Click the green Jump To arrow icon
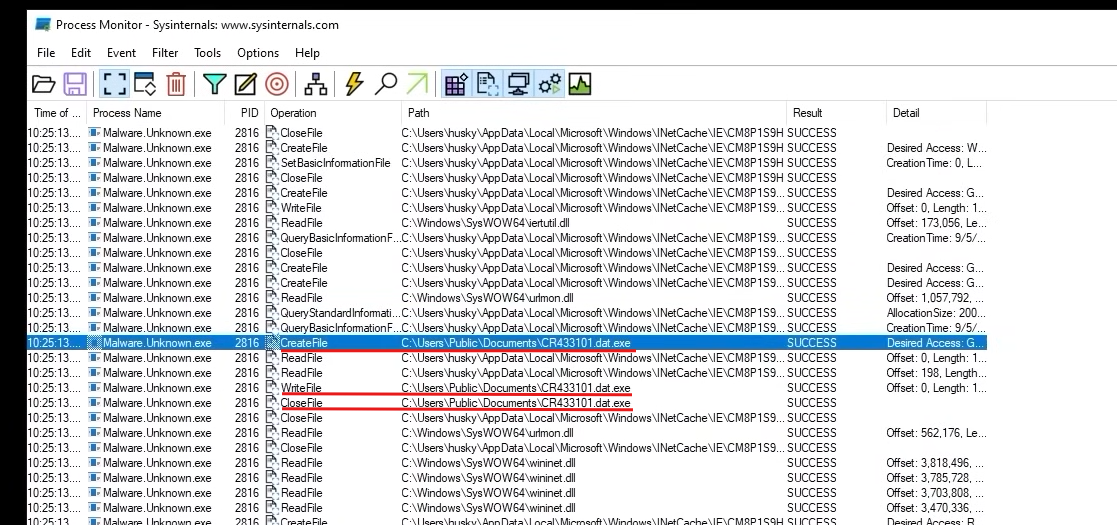 point(417,84)
